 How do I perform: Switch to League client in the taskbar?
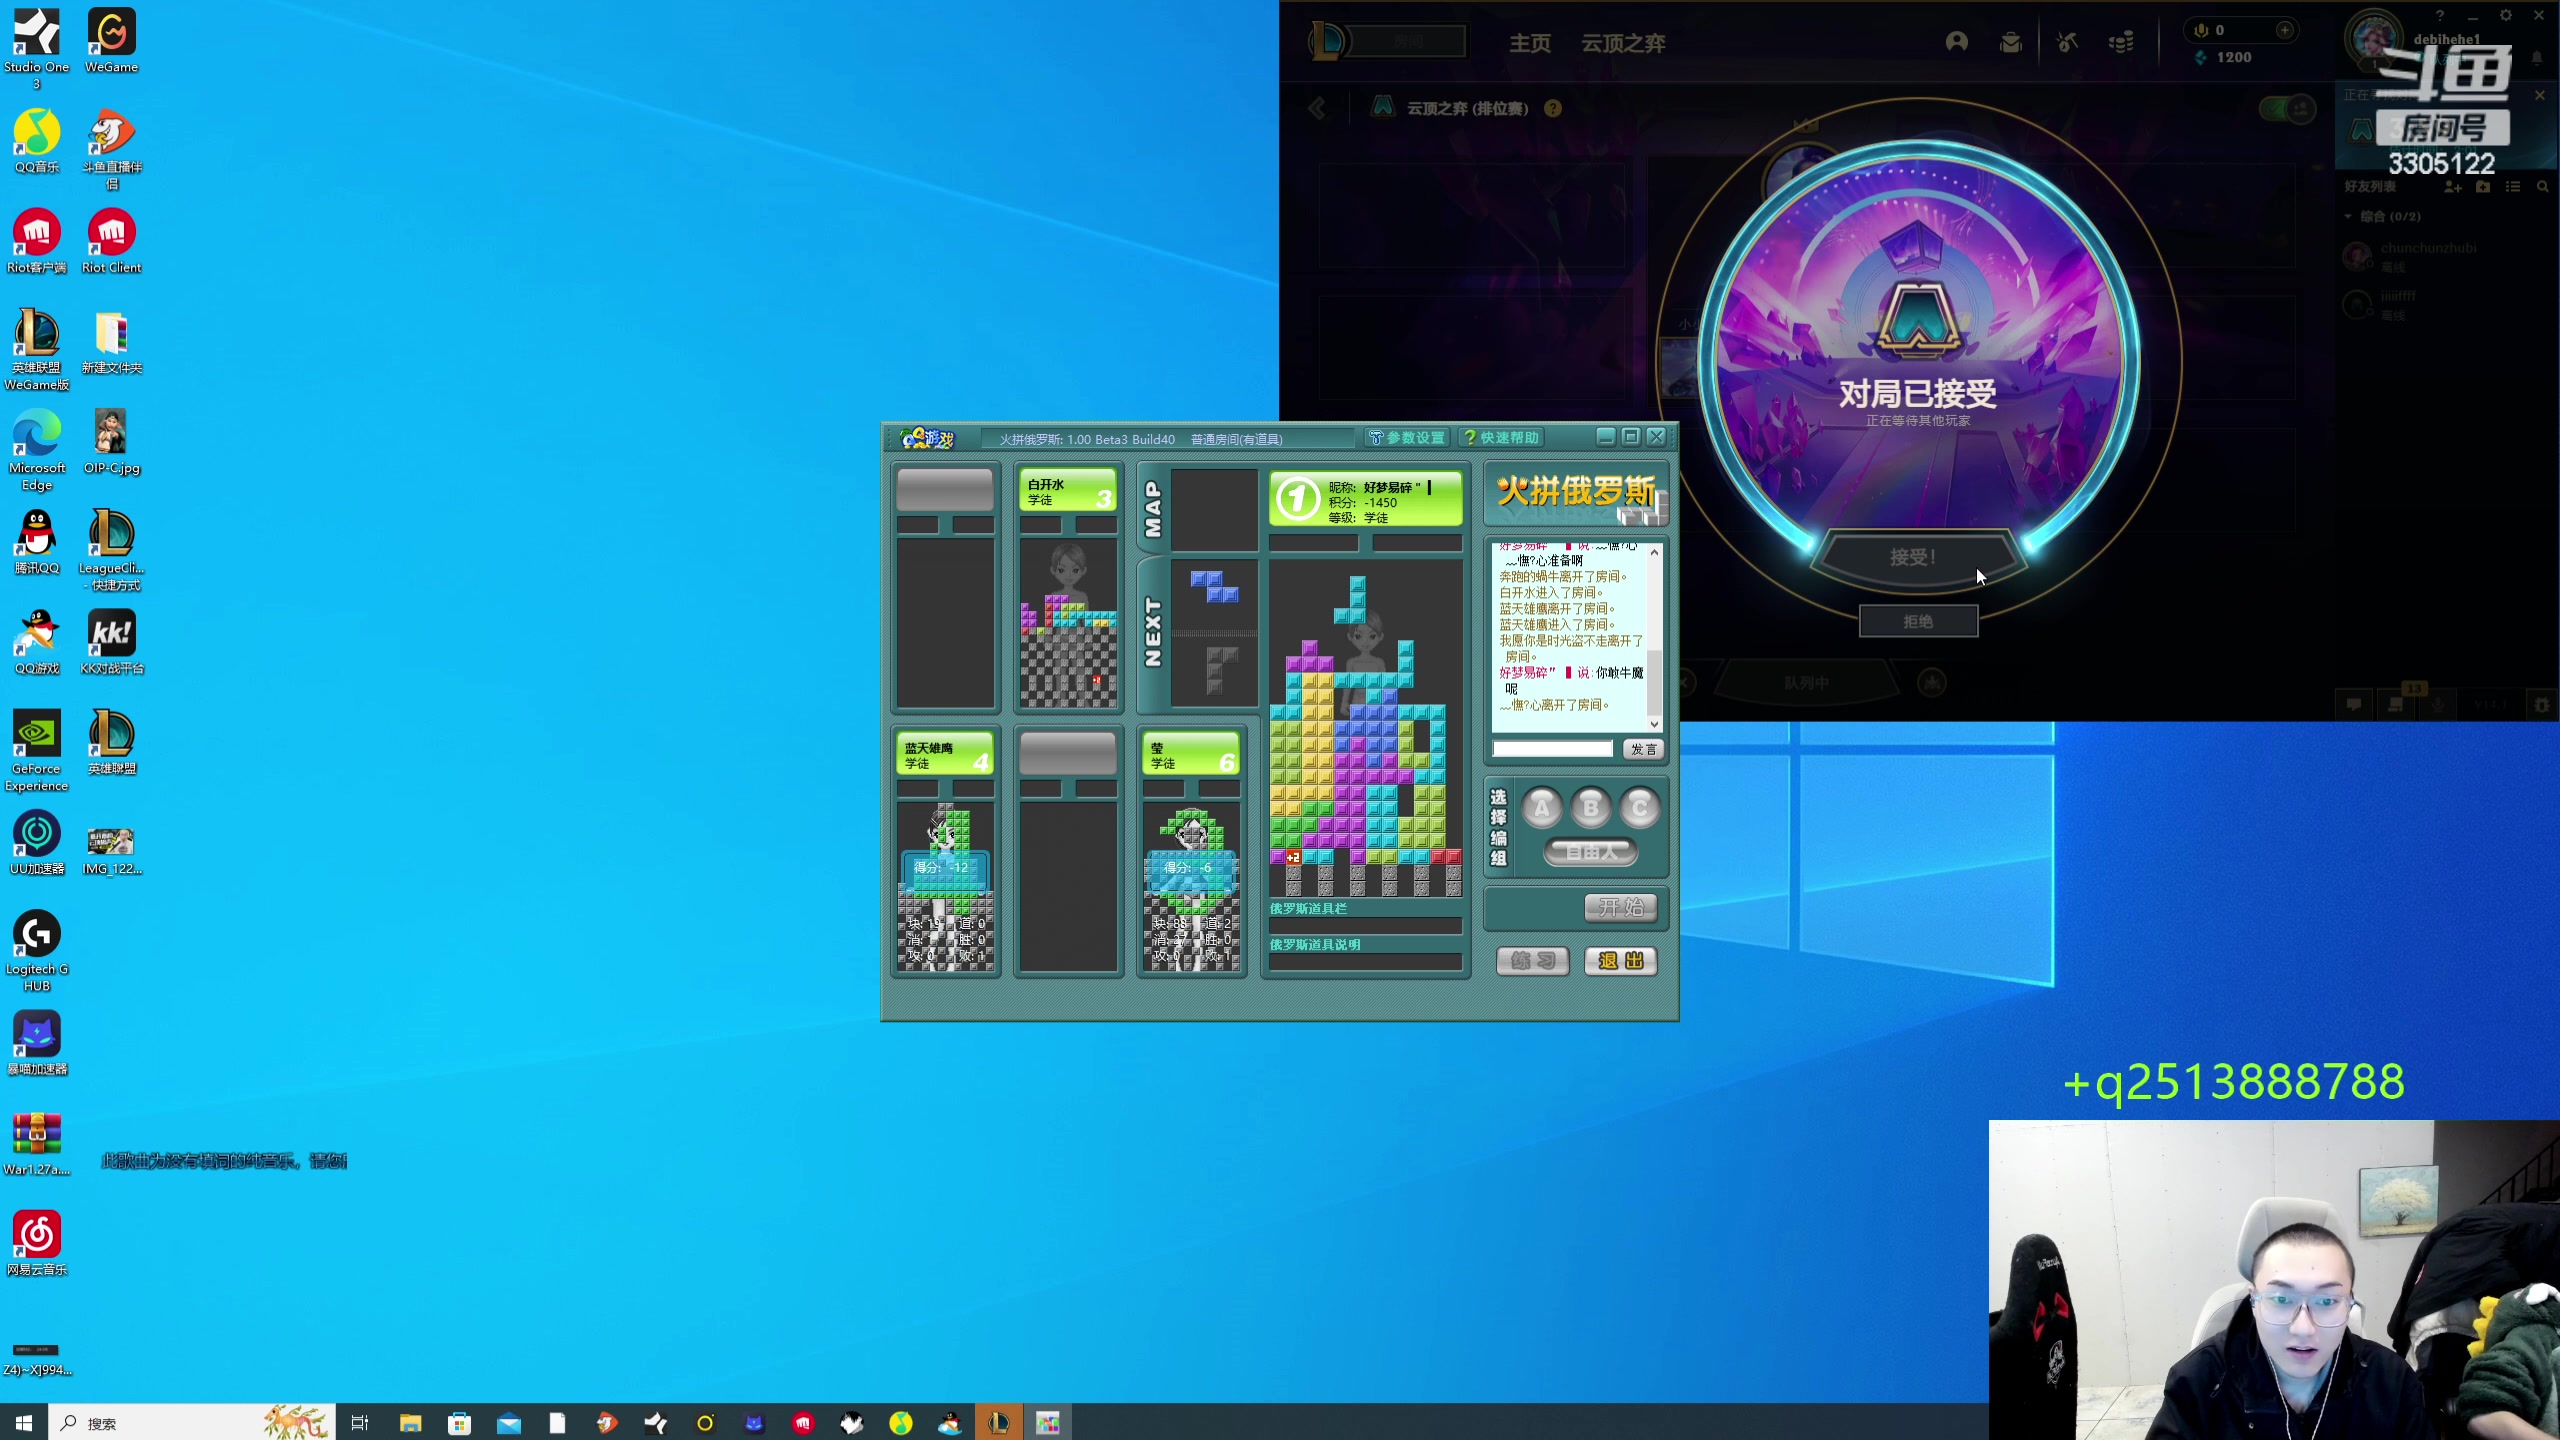point(998,1422)
